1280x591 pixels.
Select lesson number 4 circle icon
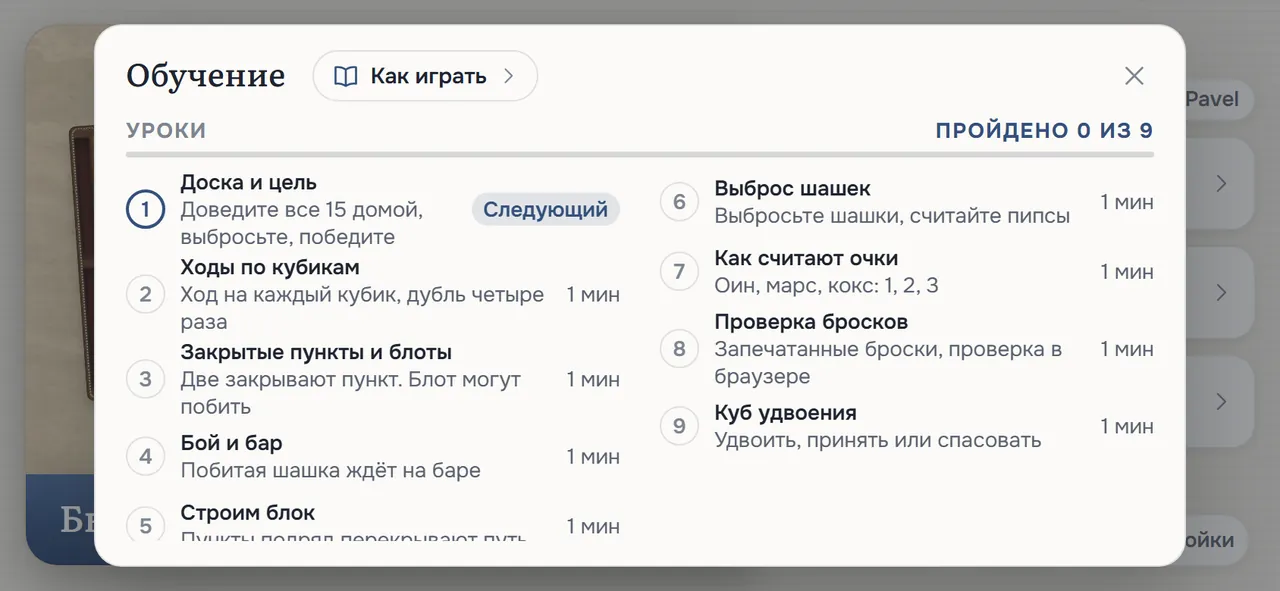pos(145,456)
